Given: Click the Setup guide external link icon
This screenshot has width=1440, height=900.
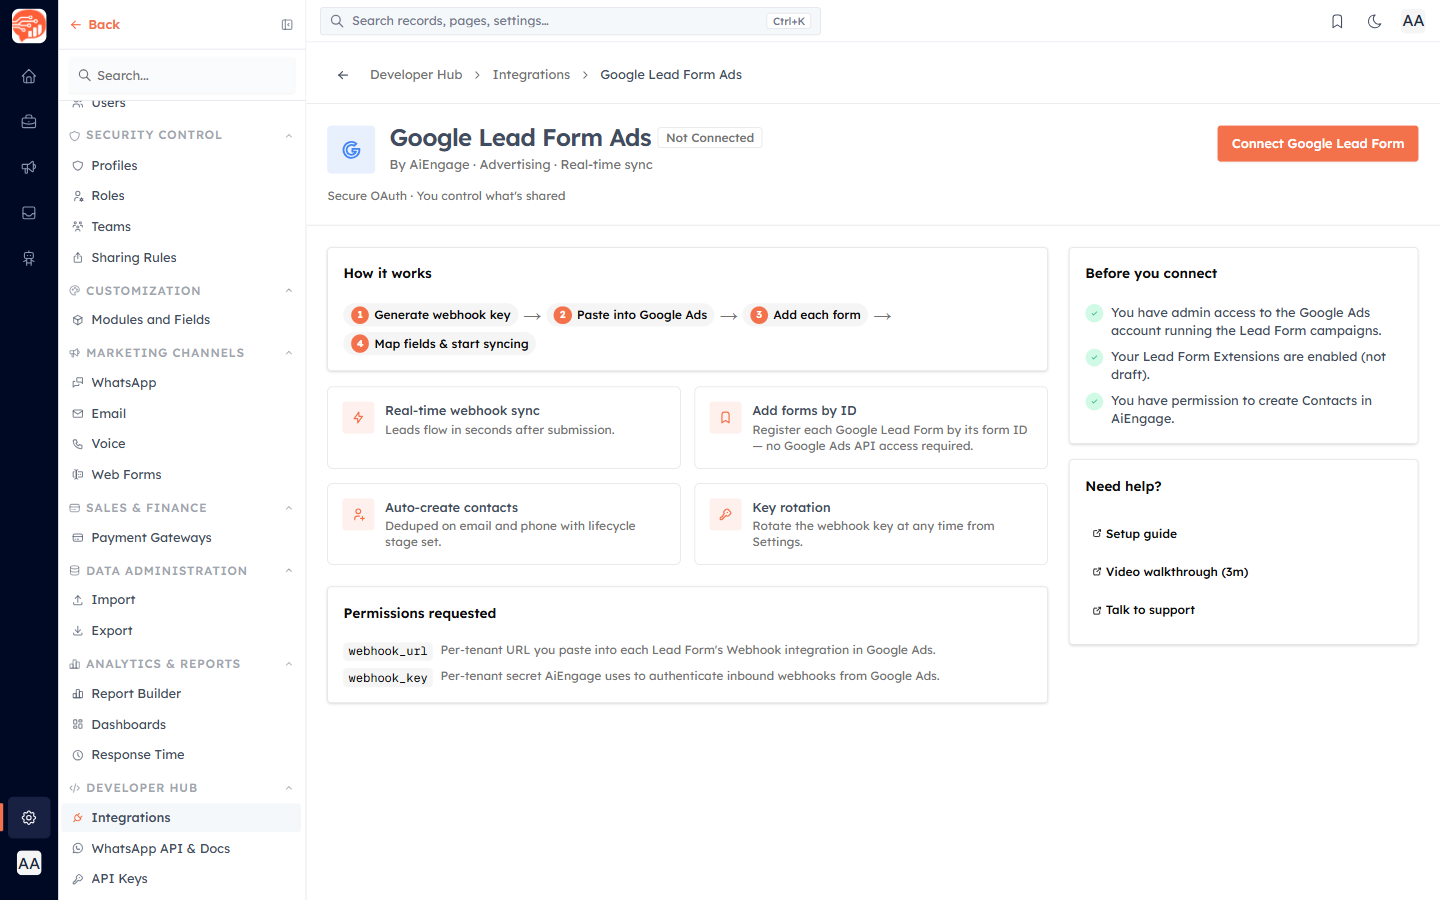Looking at the screenshot, I should 1097,534.
